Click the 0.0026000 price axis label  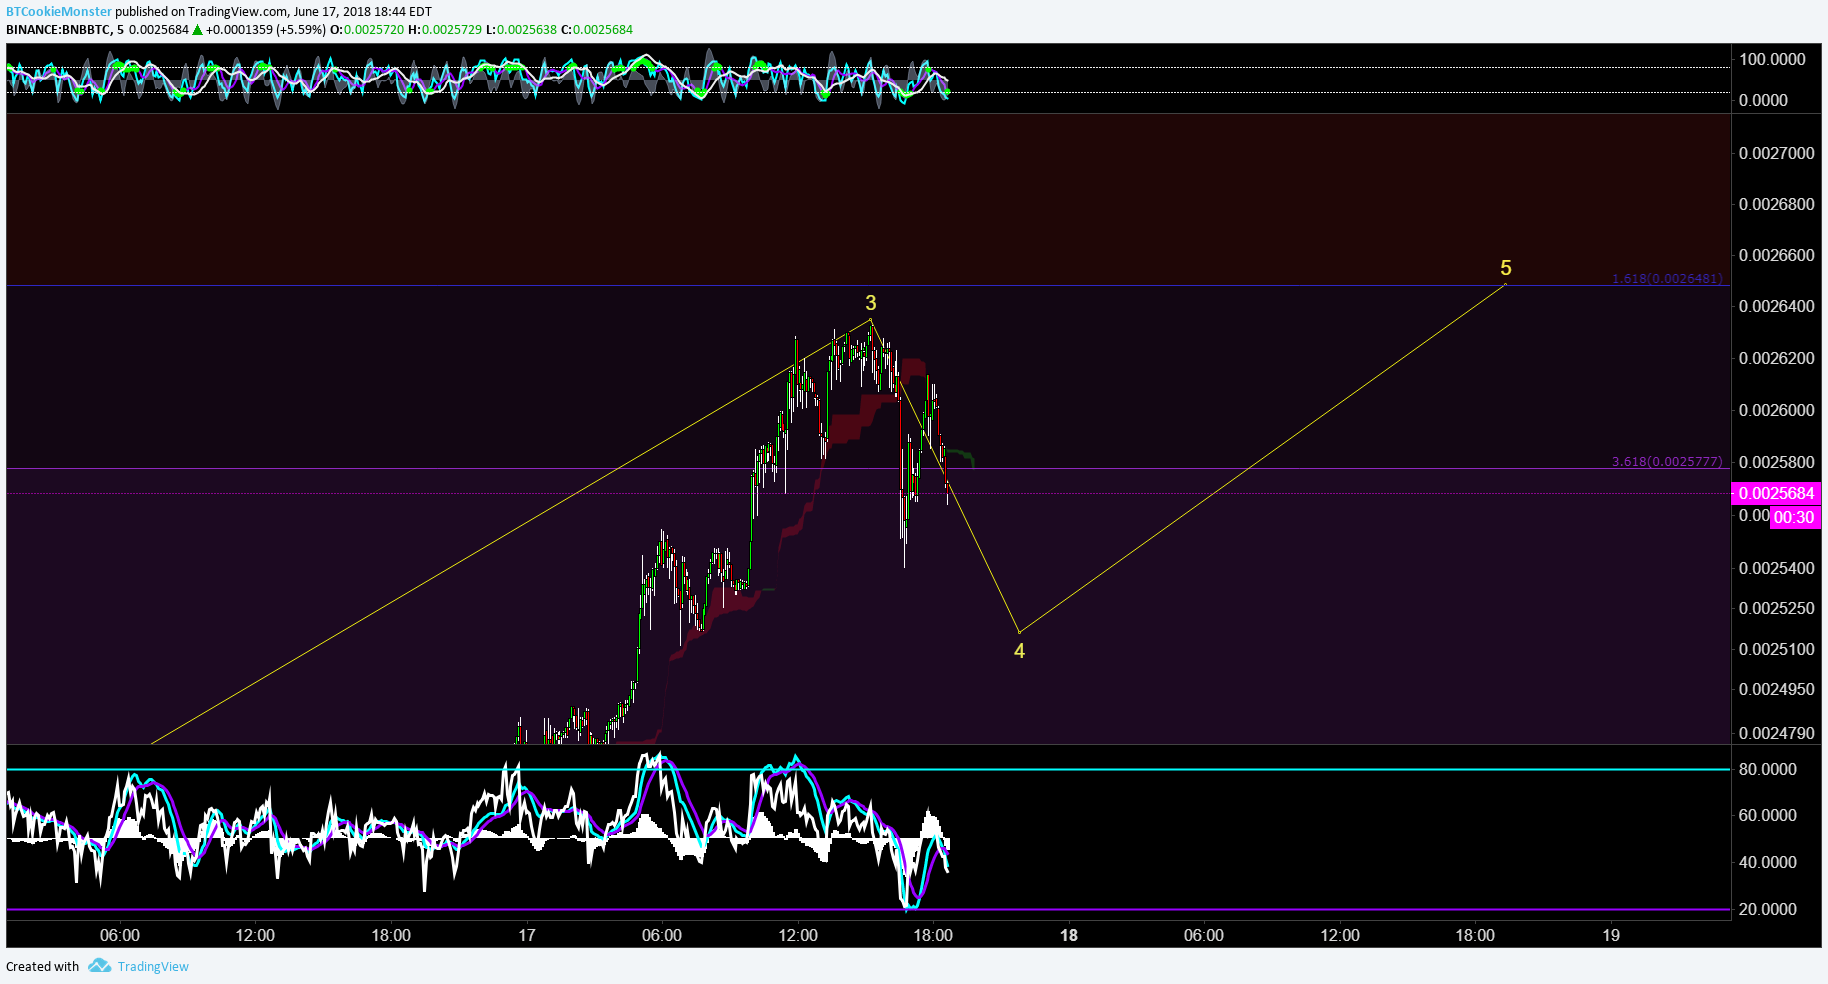click(1777, 410)
